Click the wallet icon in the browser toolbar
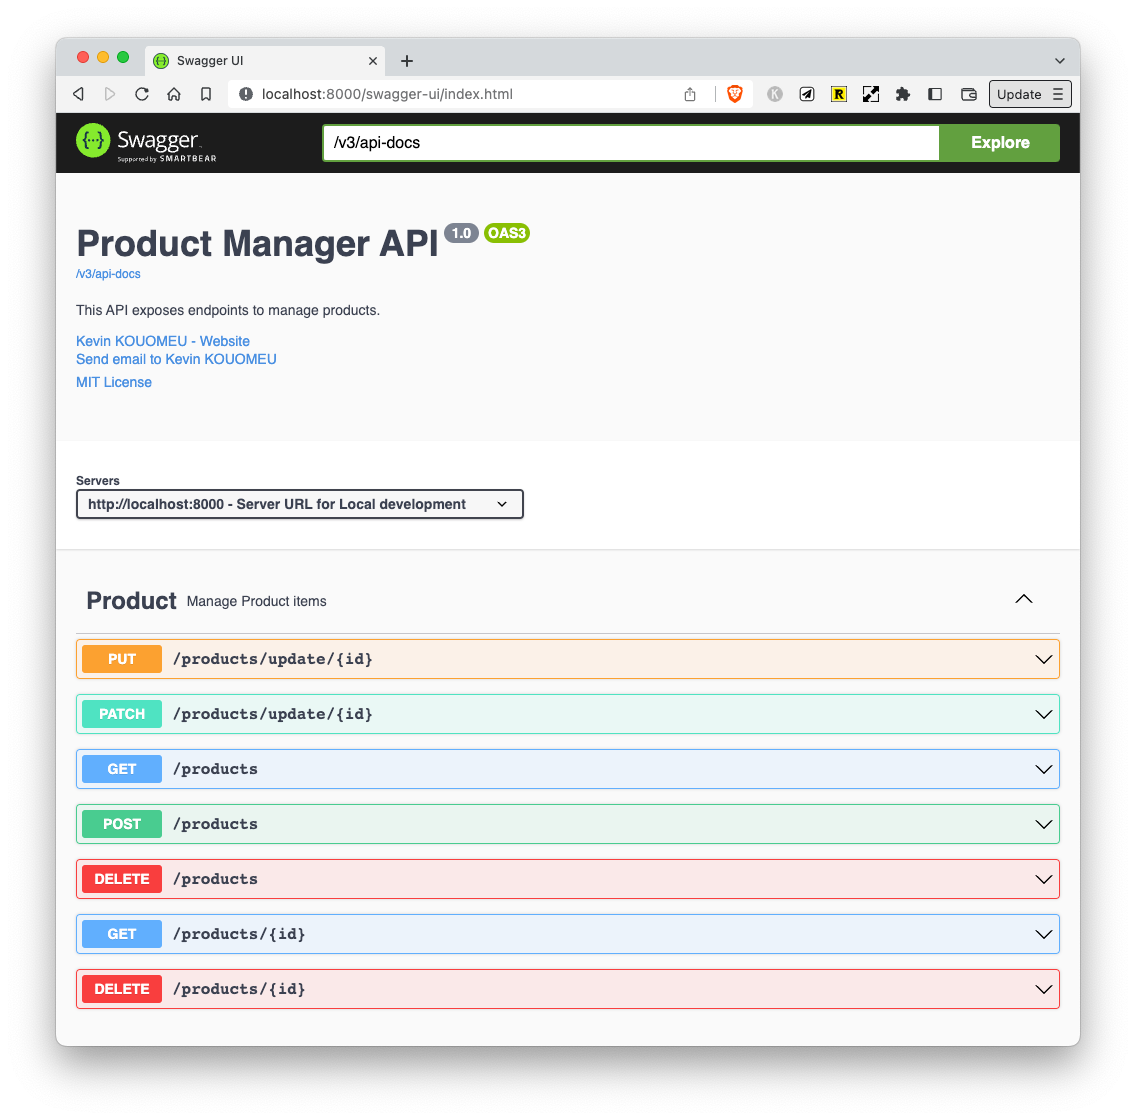The width and height of the screenshot is (1136, 1120). (x=968, y=93)
